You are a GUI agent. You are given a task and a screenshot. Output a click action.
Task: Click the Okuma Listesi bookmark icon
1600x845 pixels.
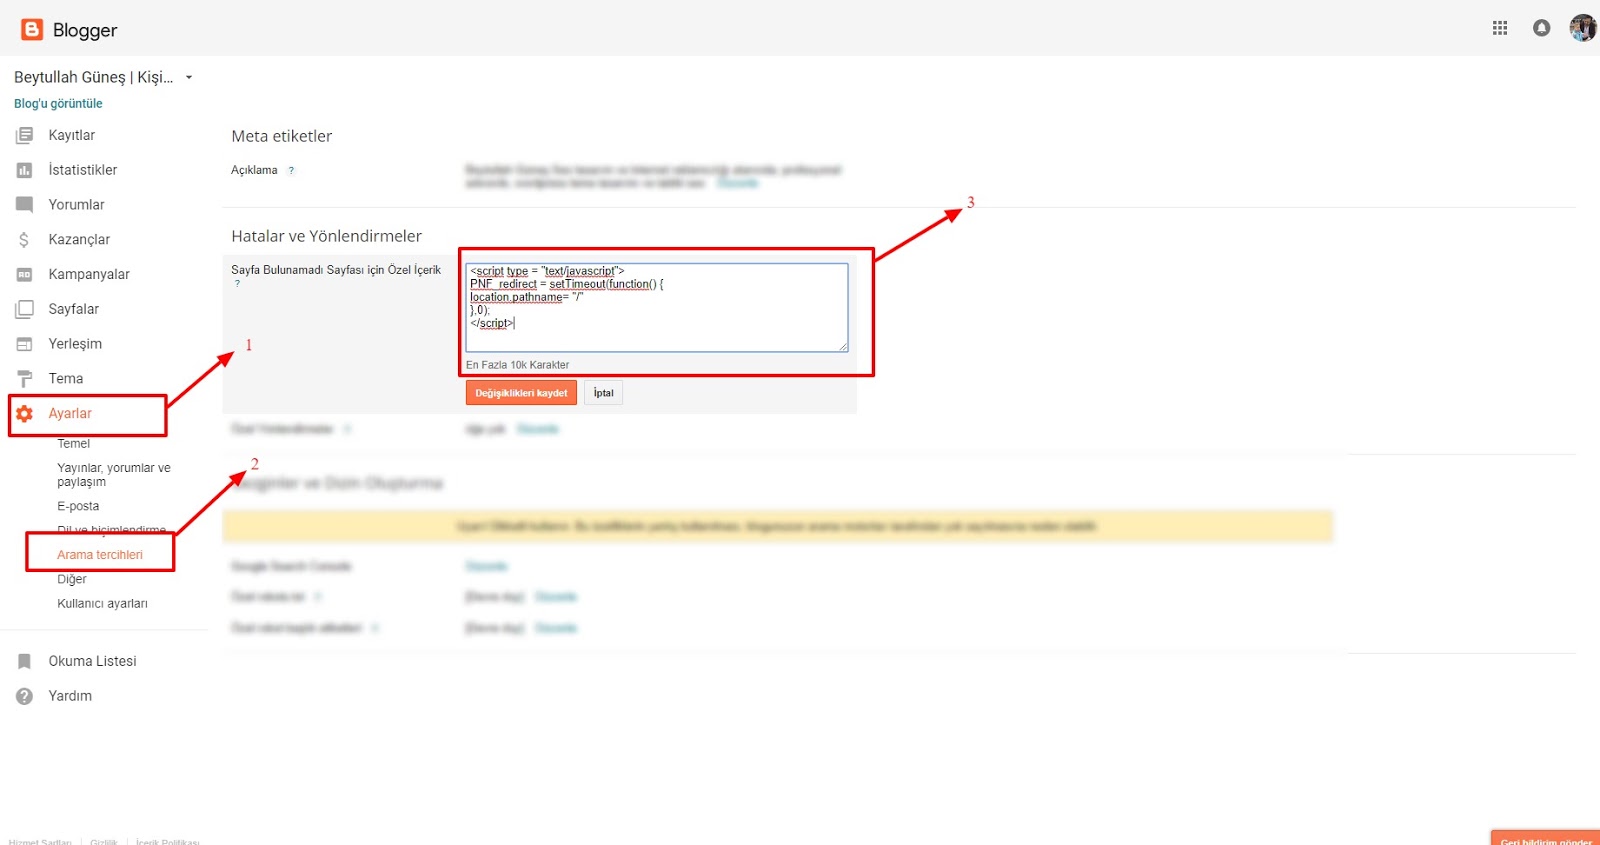[x=24, y=661]
